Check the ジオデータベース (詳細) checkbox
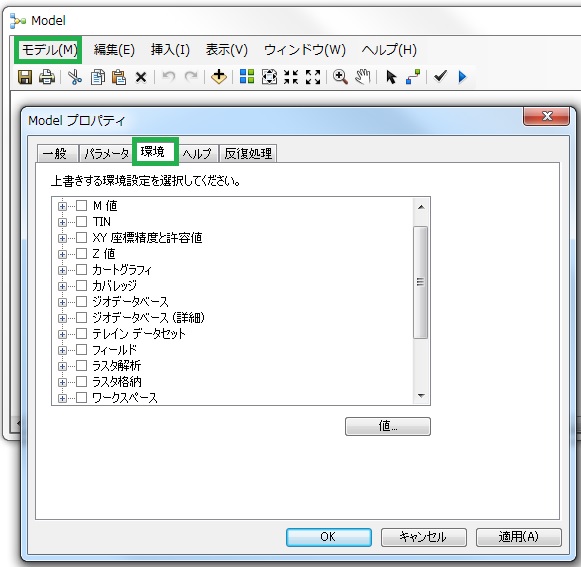The image size is (581, 567). pos(82,318)
